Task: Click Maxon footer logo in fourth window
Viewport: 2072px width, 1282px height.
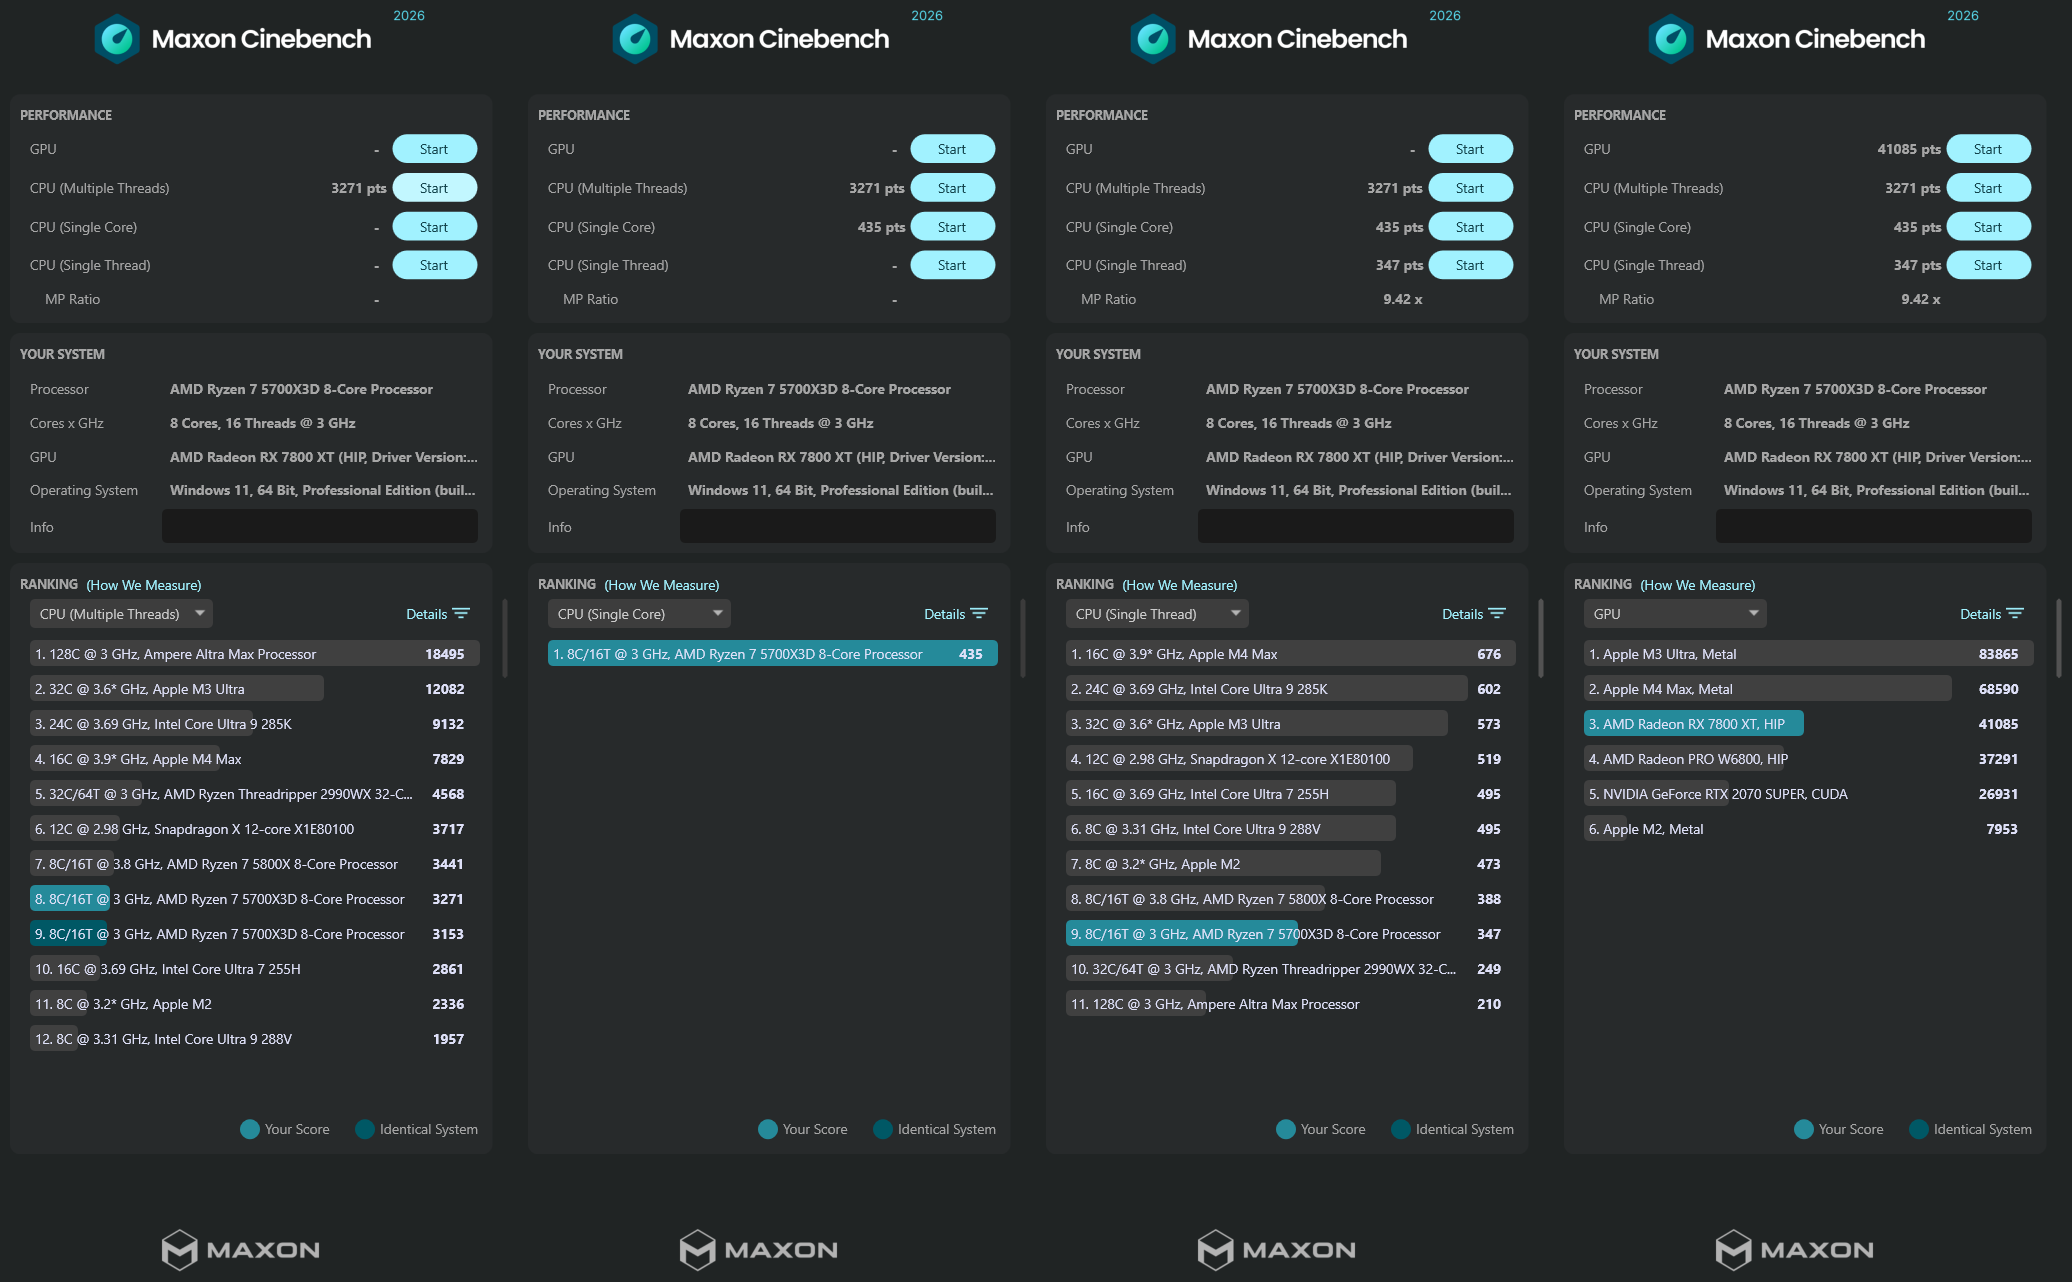Action: click(x=1795, y=1249)
